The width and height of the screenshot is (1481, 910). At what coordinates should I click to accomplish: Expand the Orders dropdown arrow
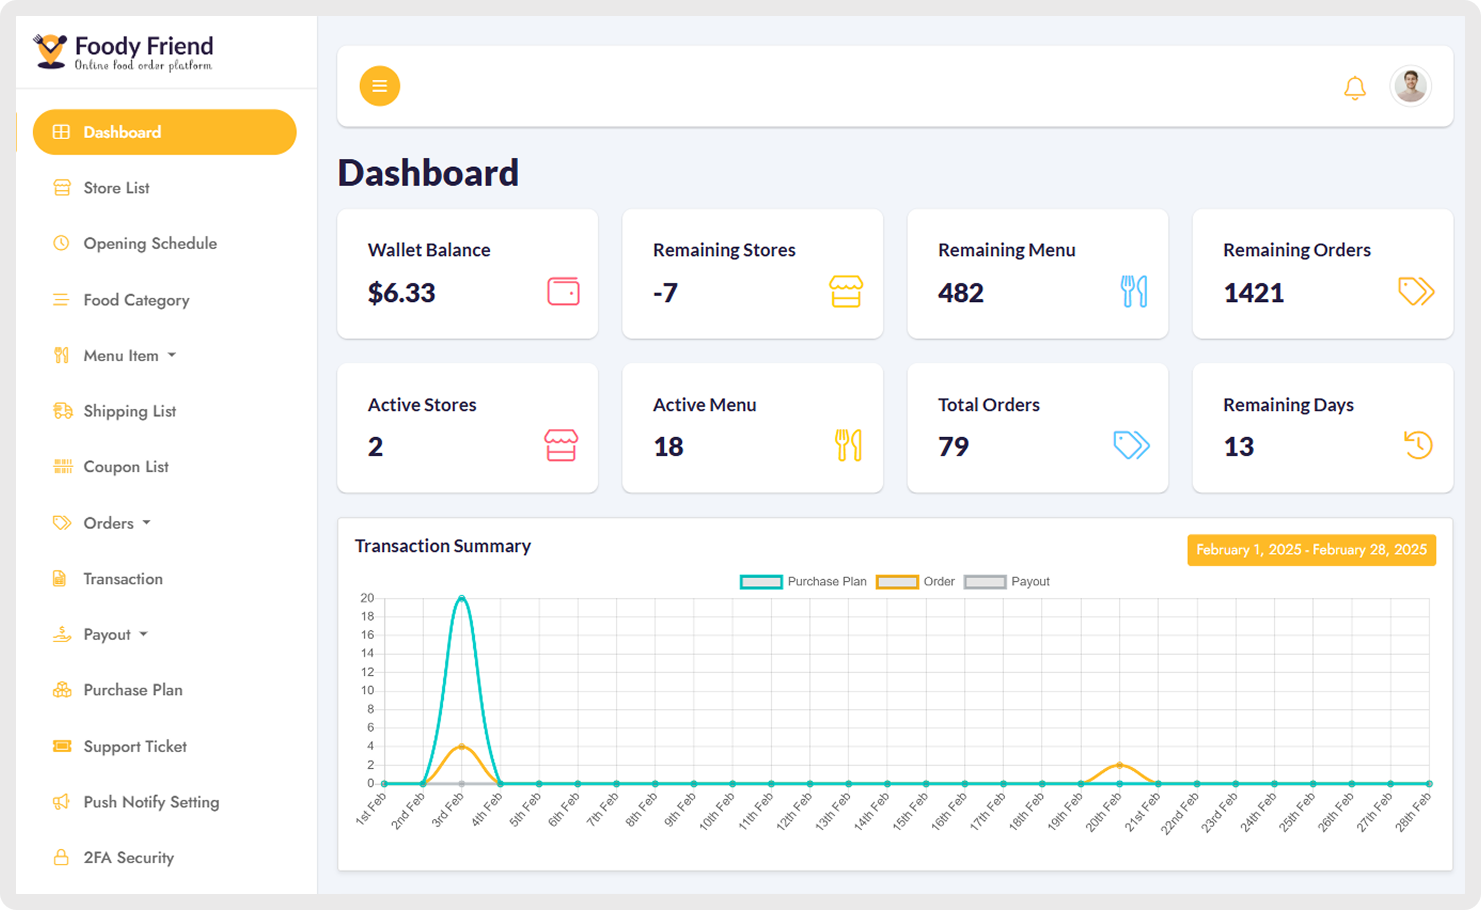coord(147,523)
